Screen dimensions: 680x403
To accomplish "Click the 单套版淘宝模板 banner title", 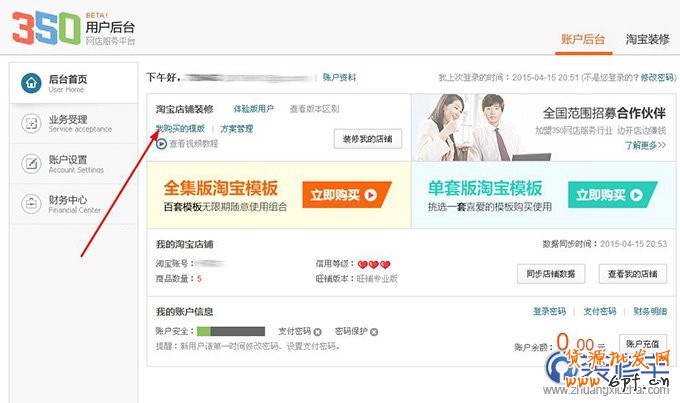I will (x=485, y=188).
